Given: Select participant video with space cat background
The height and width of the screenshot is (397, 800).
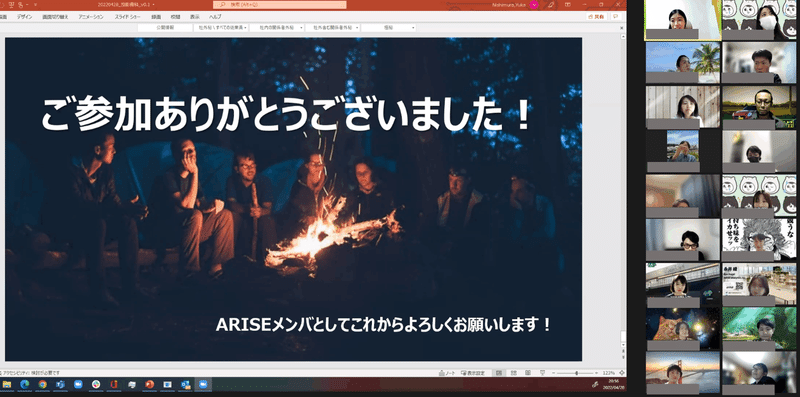Looking at the screenshot, I should (683, 328).
